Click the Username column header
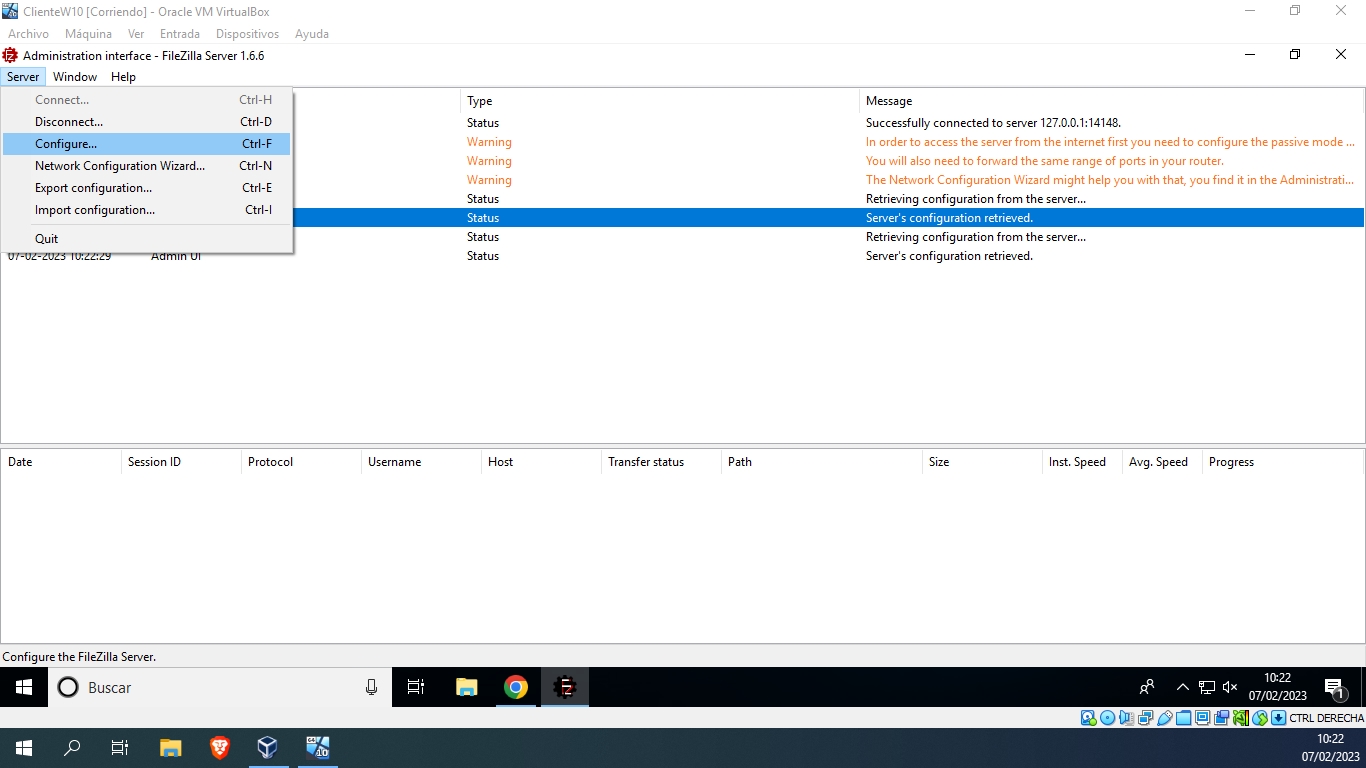The image size is (1366, 768). click(420, 462)
